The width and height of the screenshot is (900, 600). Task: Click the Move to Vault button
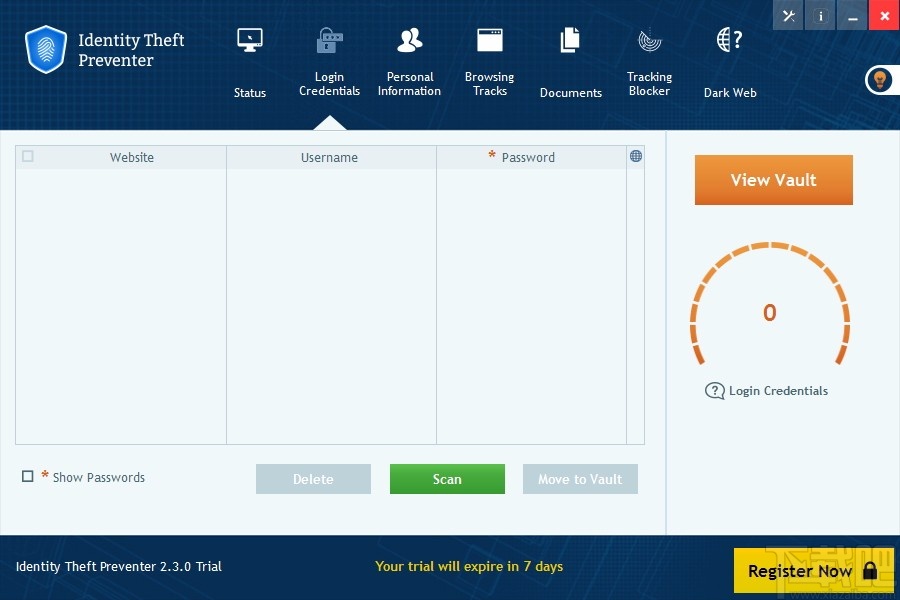pos(580,479)
